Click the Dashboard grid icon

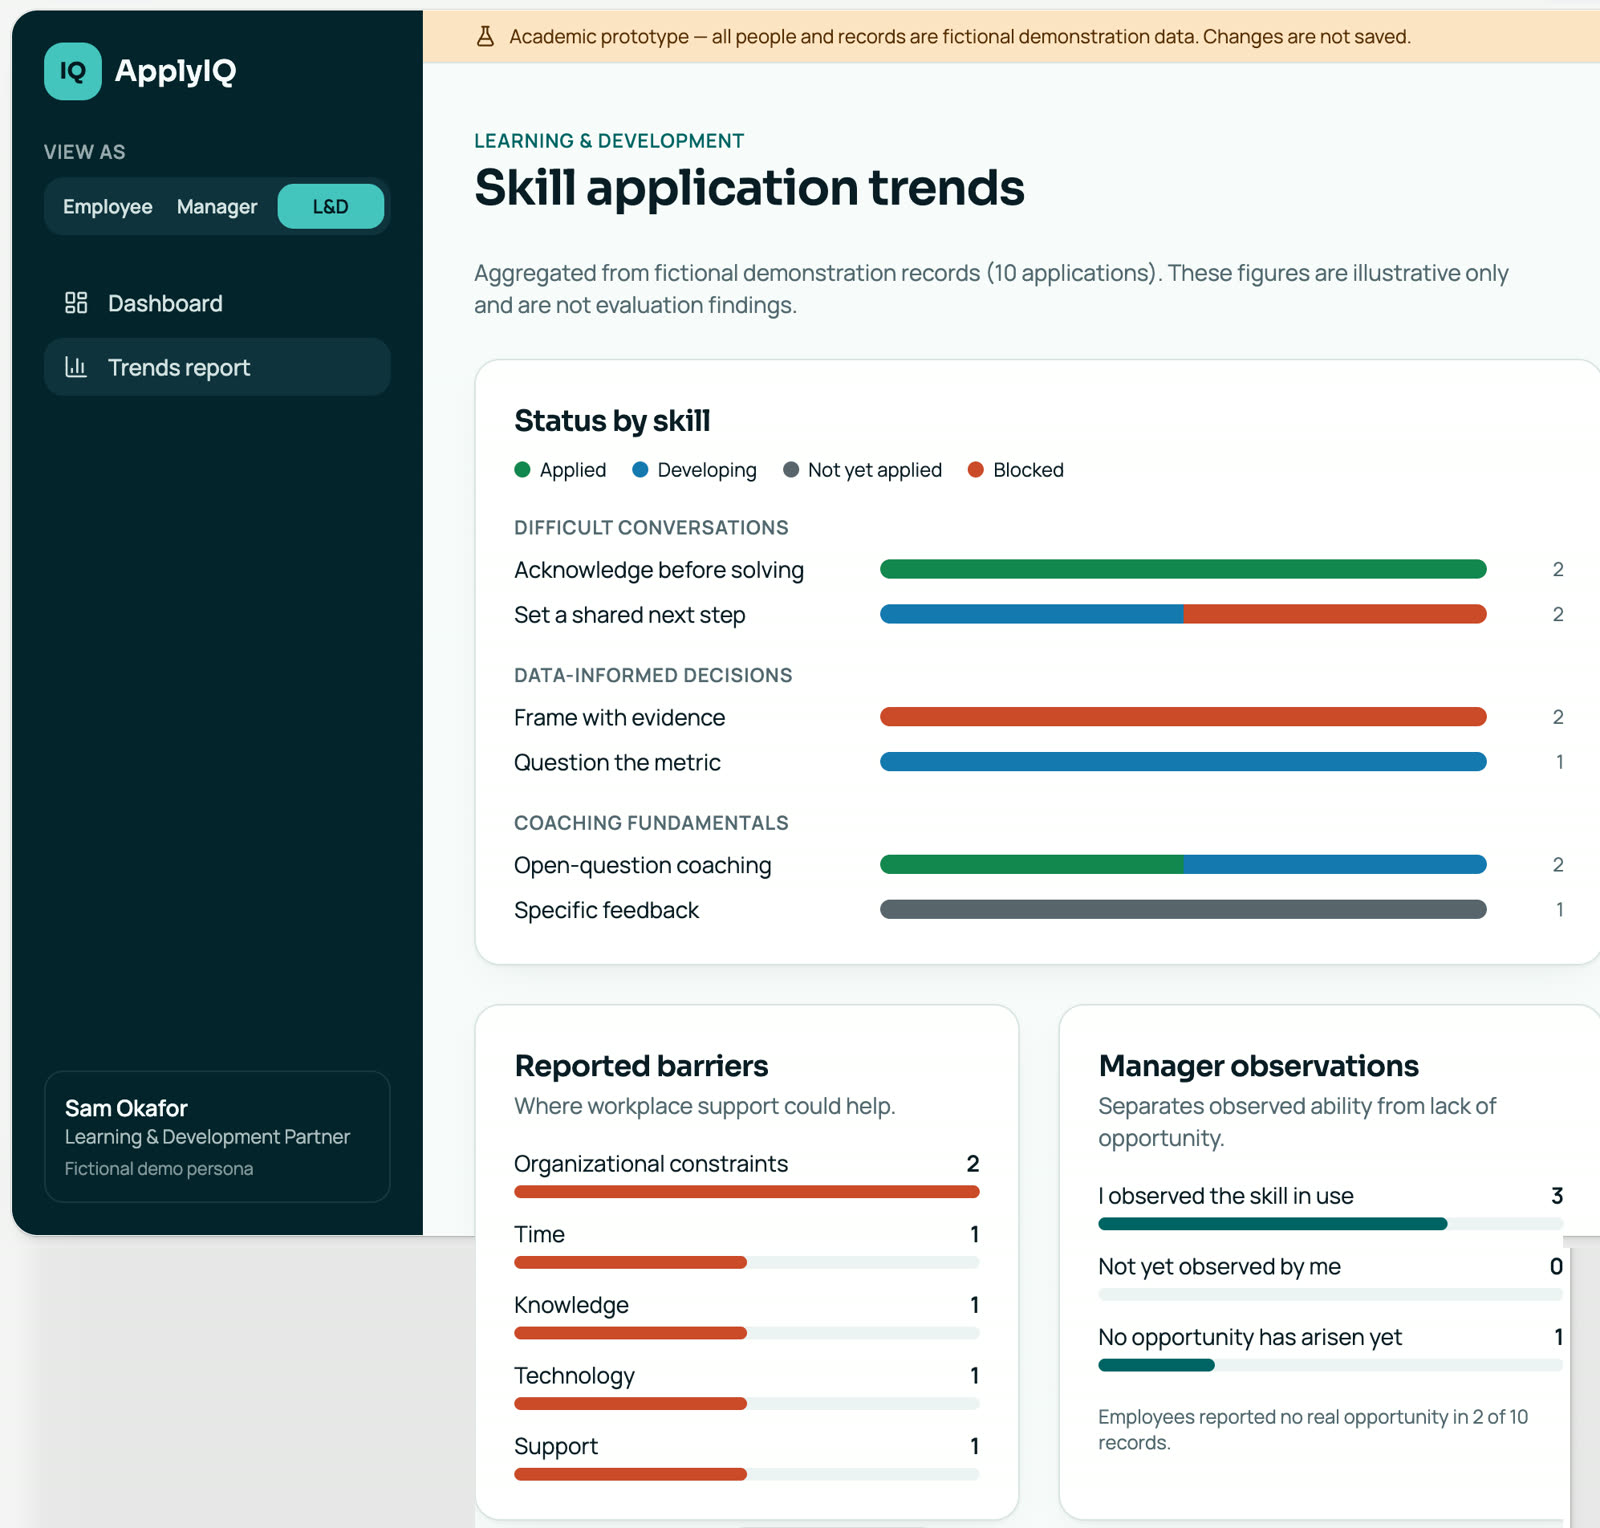(x=76, y=303)
